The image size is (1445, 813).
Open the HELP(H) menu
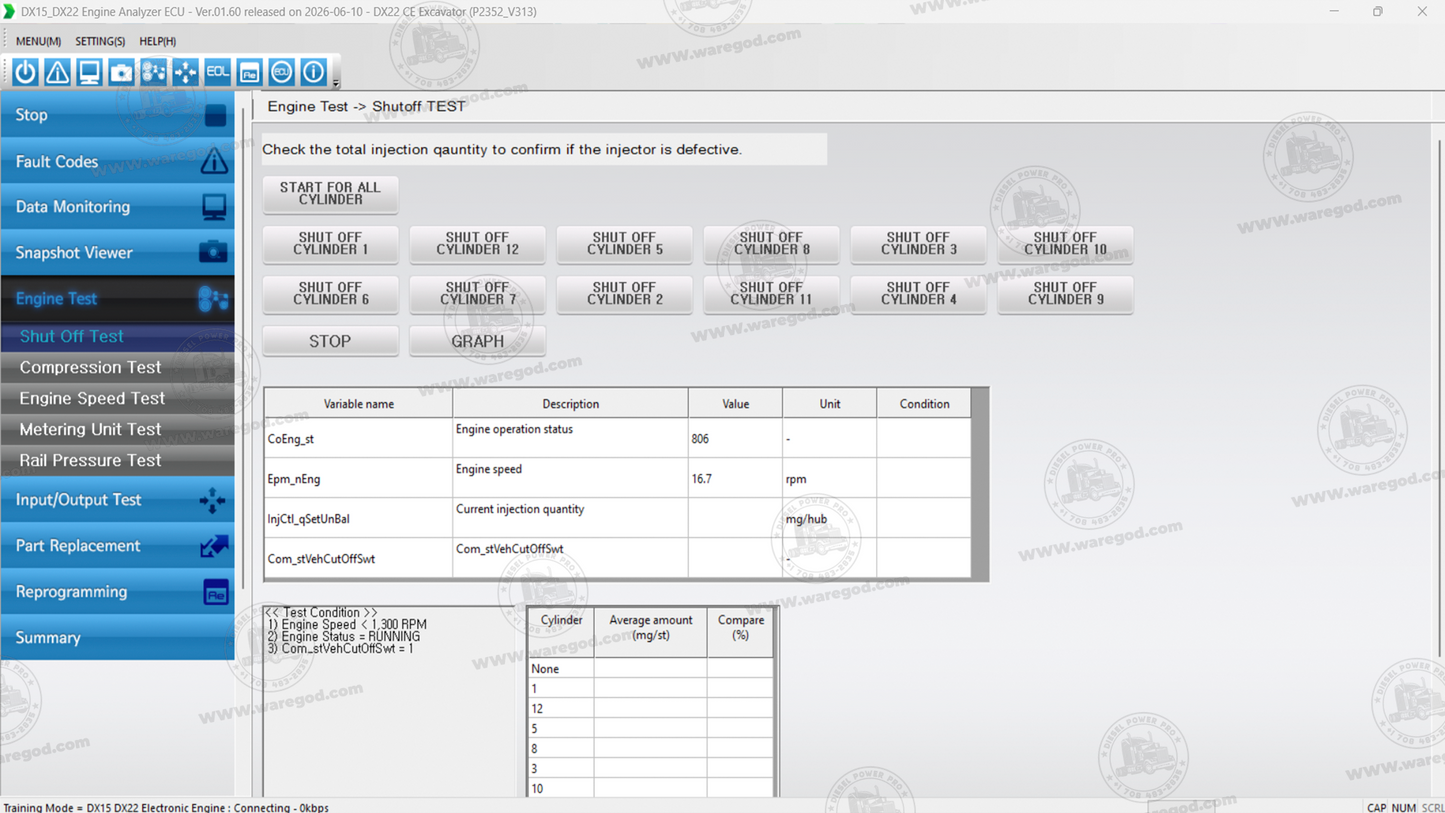click(157, 41)
